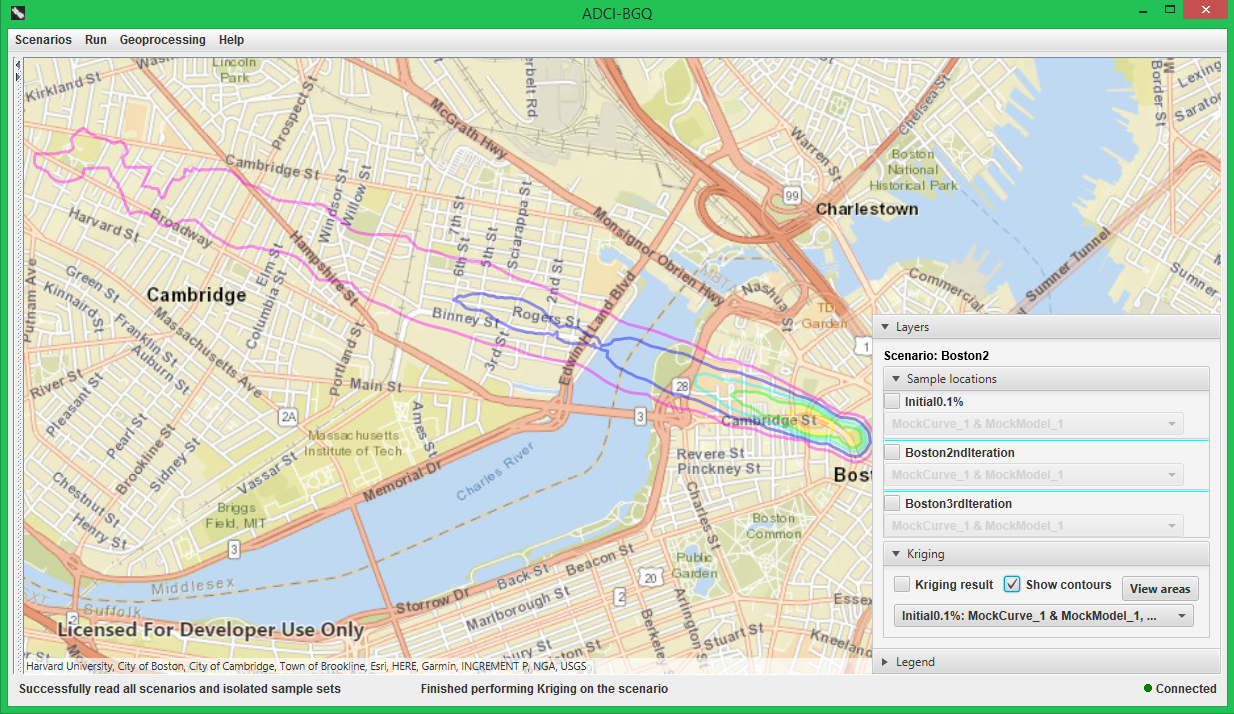Open the Run menu

point(96,40)
